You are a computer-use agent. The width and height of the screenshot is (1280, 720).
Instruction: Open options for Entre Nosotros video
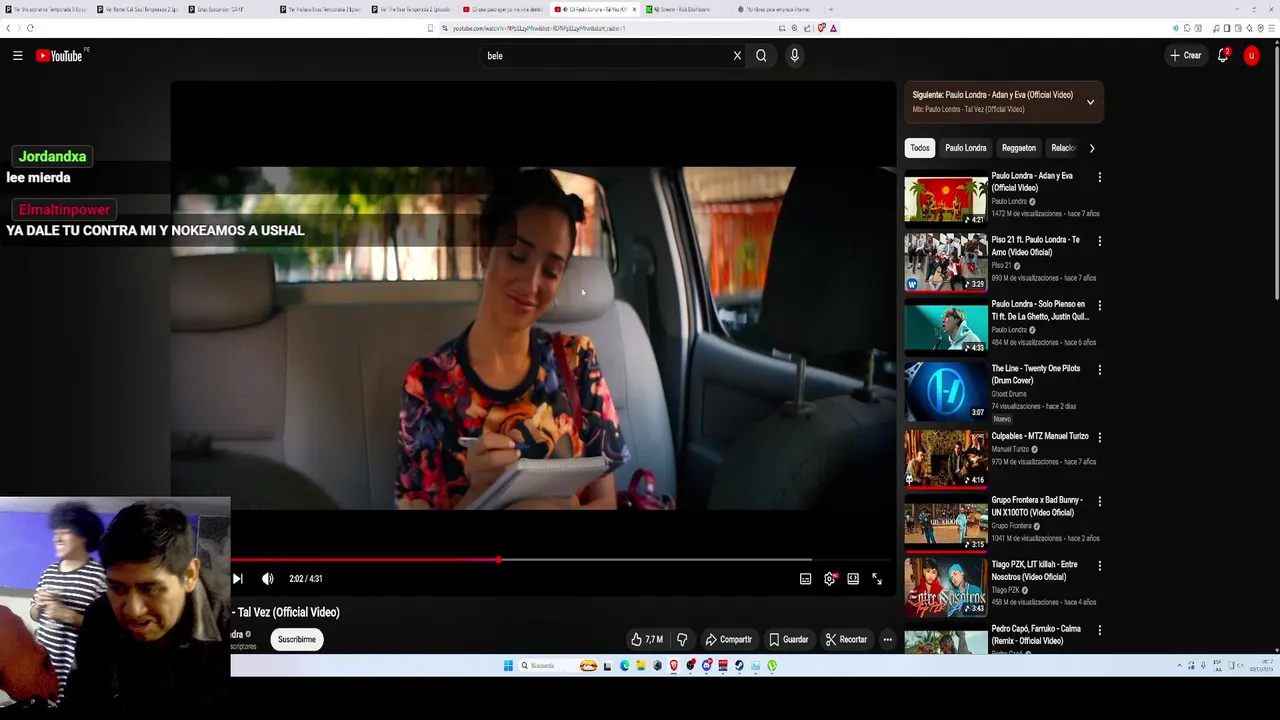click(x=1099, y=566)
